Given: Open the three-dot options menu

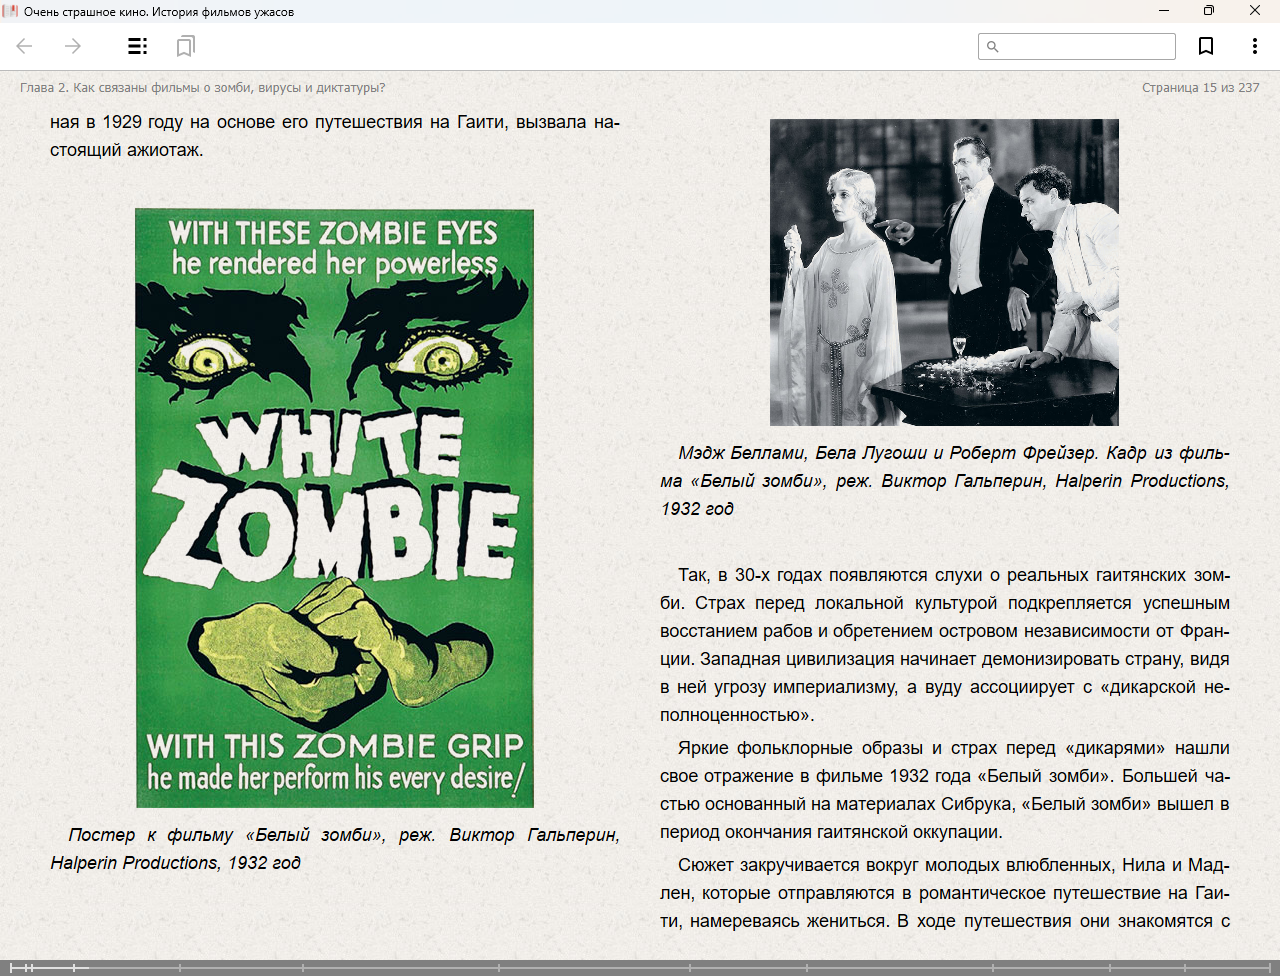Looking at the screenshot, I should point(1254,46).
